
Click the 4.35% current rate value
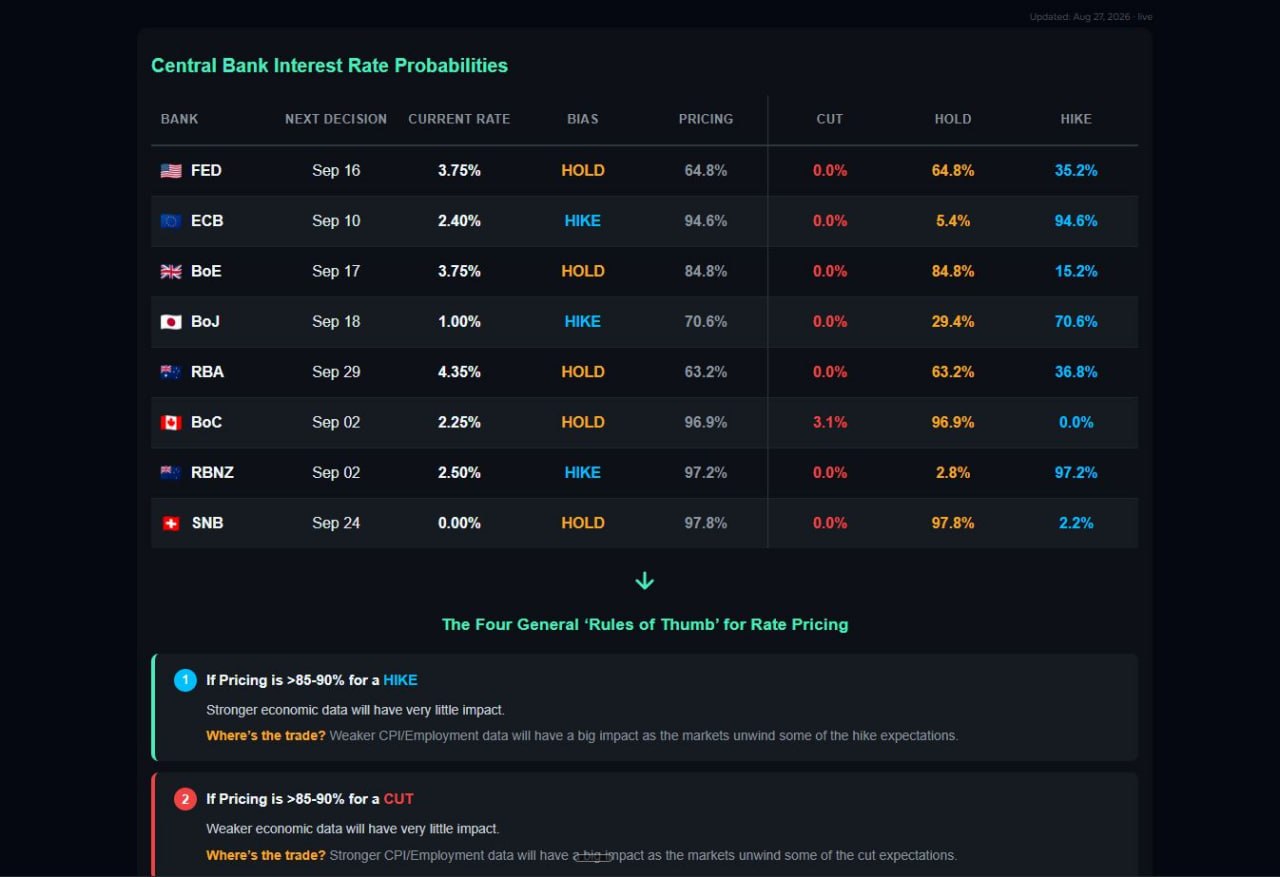459,372
